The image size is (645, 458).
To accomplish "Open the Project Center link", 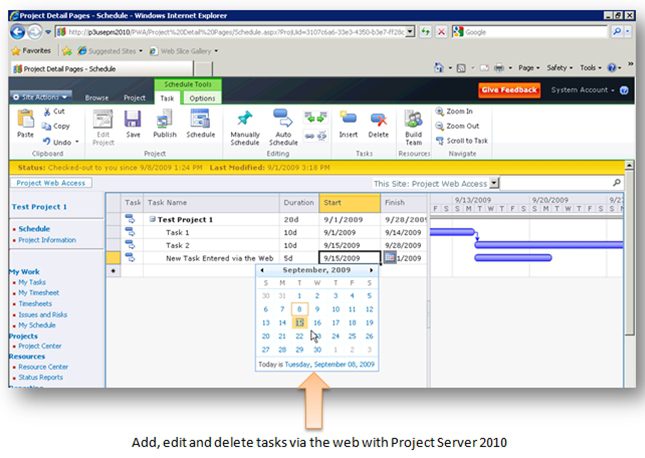I will pyautogui.click(x=39, y=346).
